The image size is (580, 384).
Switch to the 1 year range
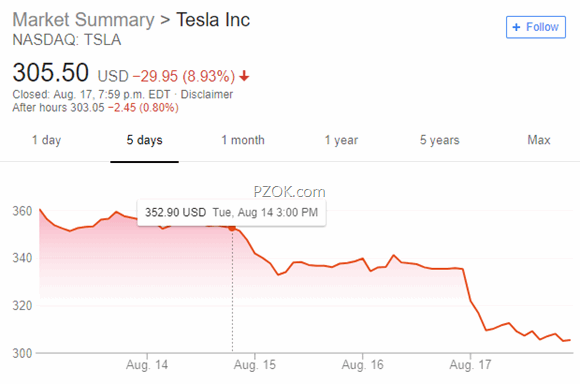pos(341,140)
